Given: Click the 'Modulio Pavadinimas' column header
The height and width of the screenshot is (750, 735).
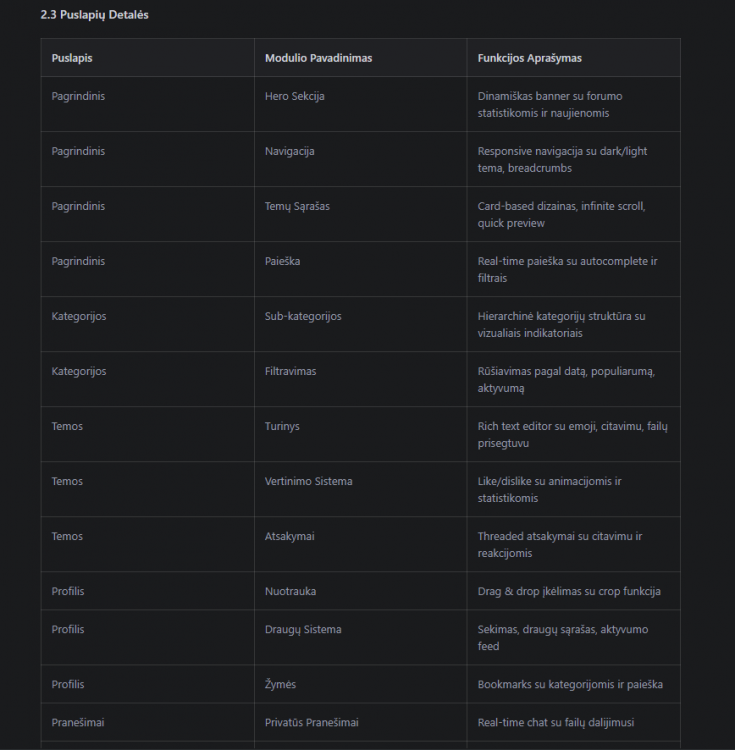Looking at the screenshot, I should coord(318,58).
